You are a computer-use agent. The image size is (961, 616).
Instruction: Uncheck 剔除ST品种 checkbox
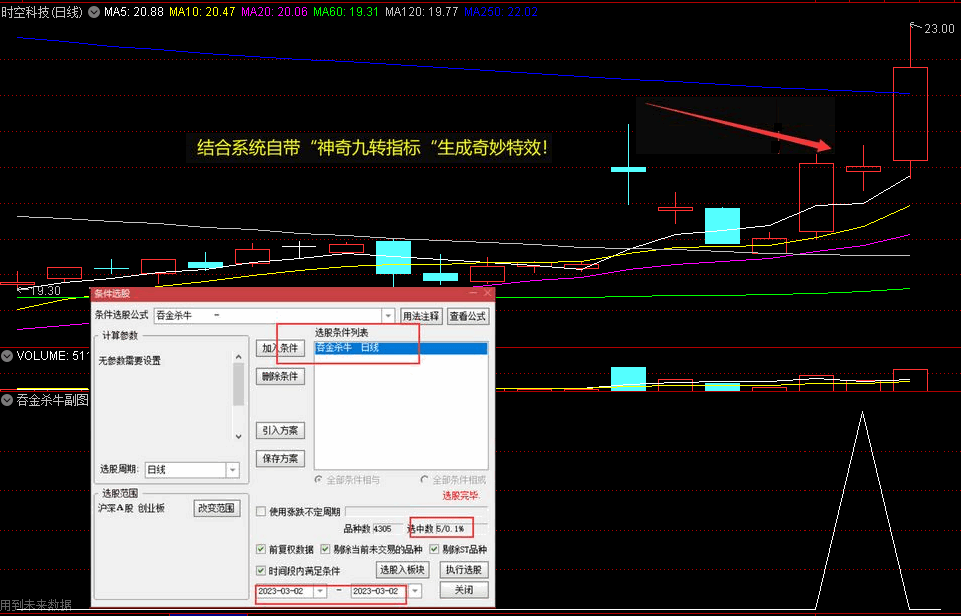tap(435, 549)
